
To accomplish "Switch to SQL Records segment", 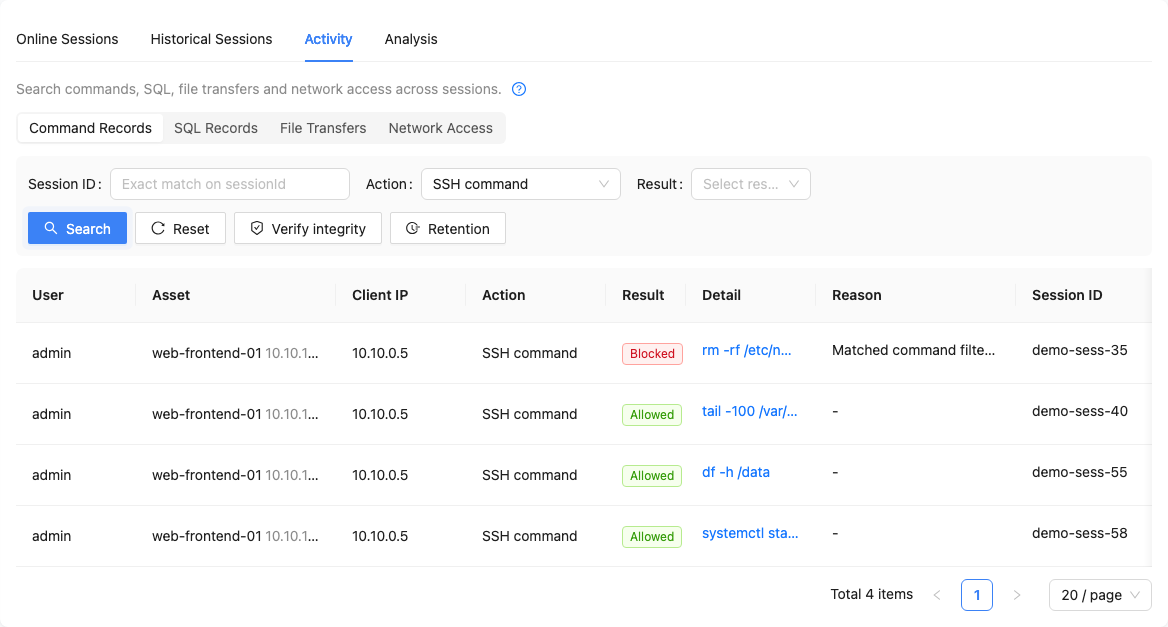I will (216, 128).
